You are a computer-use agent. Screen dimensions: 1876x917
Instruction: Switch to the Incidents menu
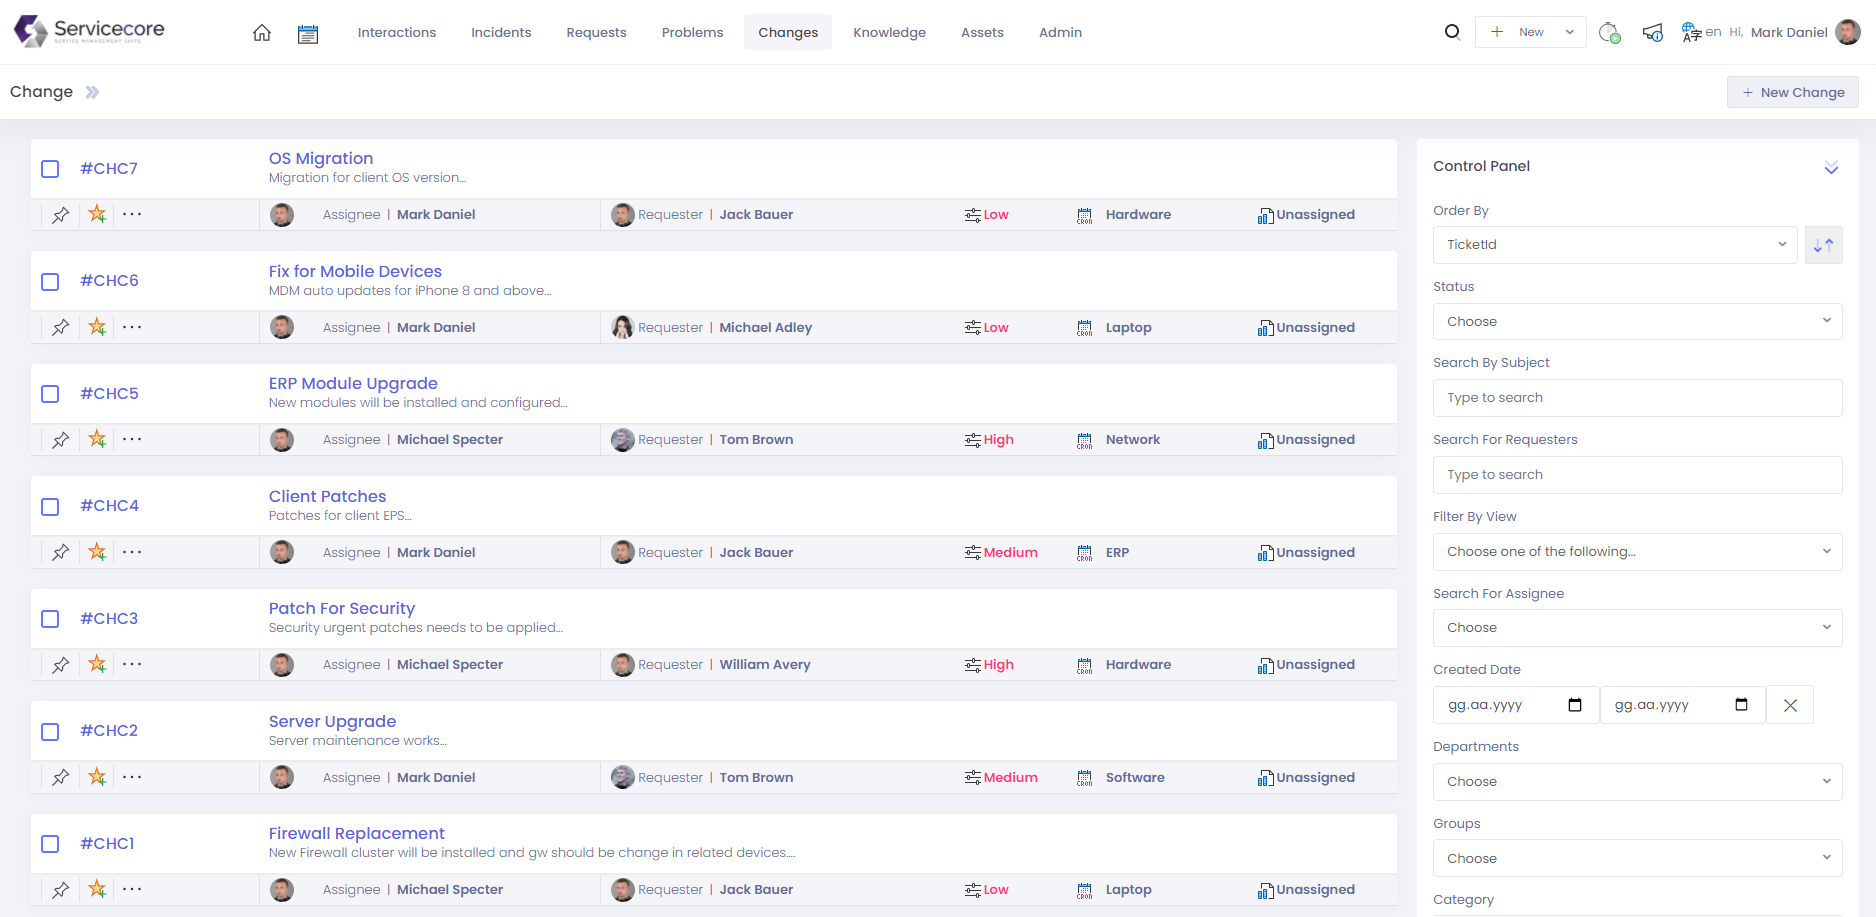501,33
